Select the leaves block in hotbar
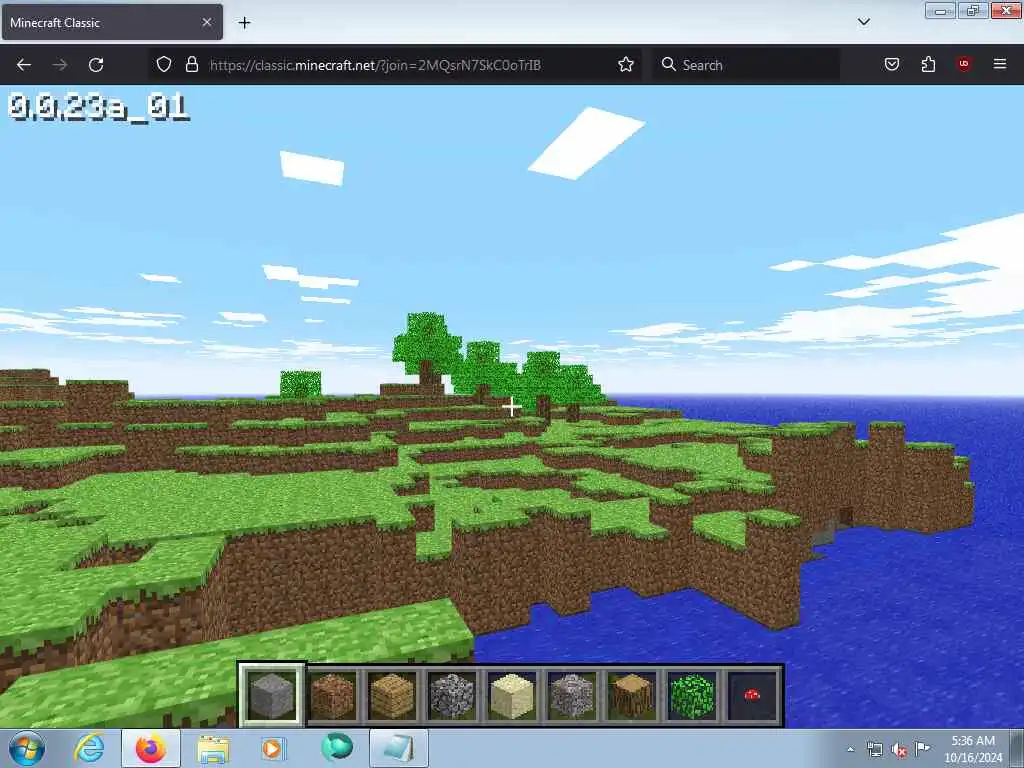This screenshot has width=1024, height=768. [x=692, y=696]
